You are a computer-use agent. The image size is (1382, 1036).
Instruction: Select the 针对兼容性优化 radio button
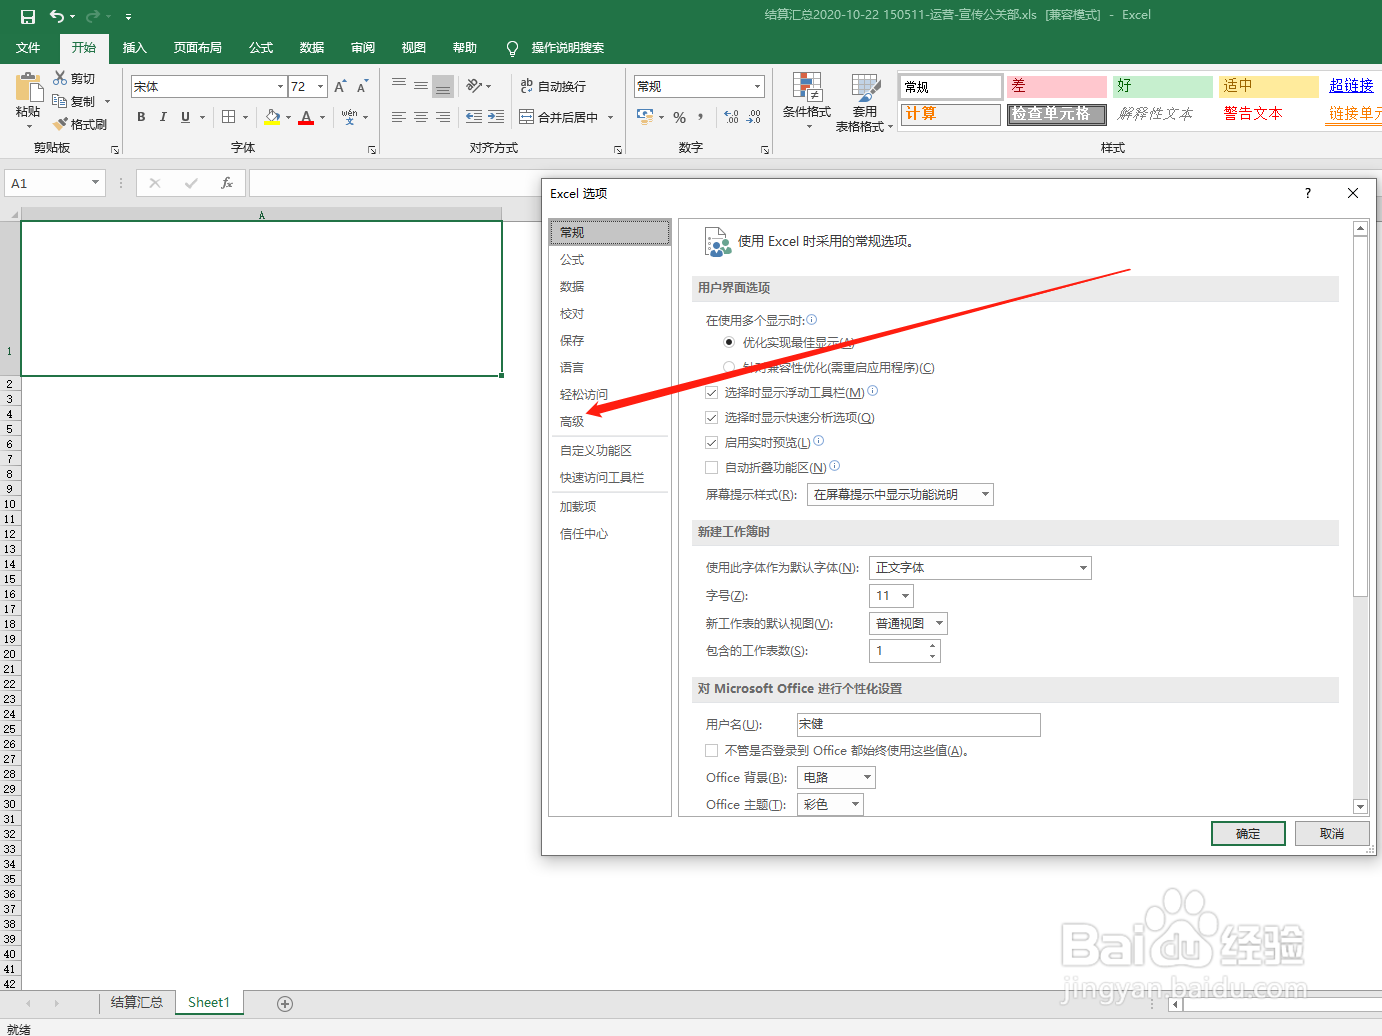(729, 367)
